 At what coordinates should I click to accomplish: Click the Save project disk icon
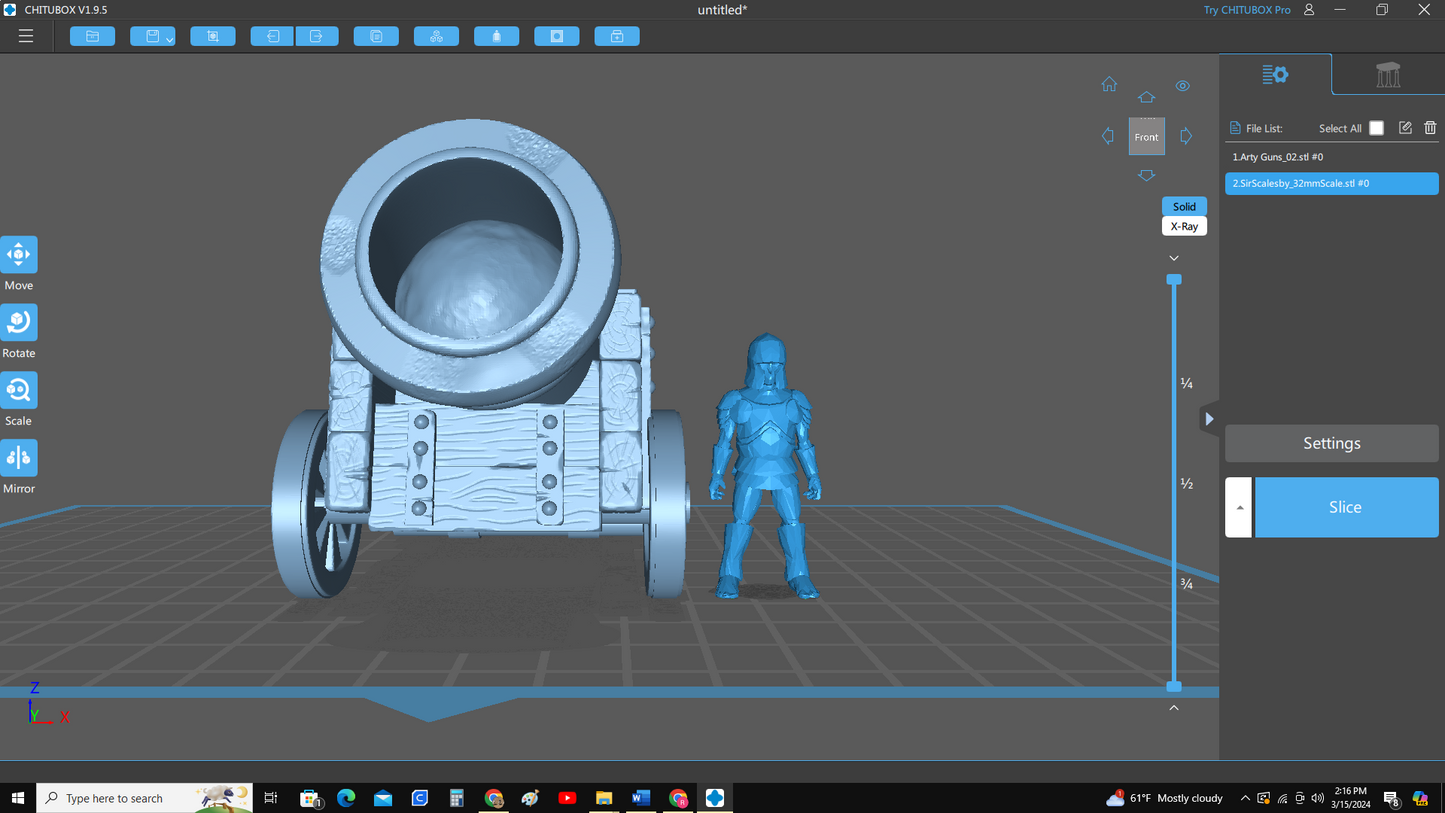pos(152,36)
